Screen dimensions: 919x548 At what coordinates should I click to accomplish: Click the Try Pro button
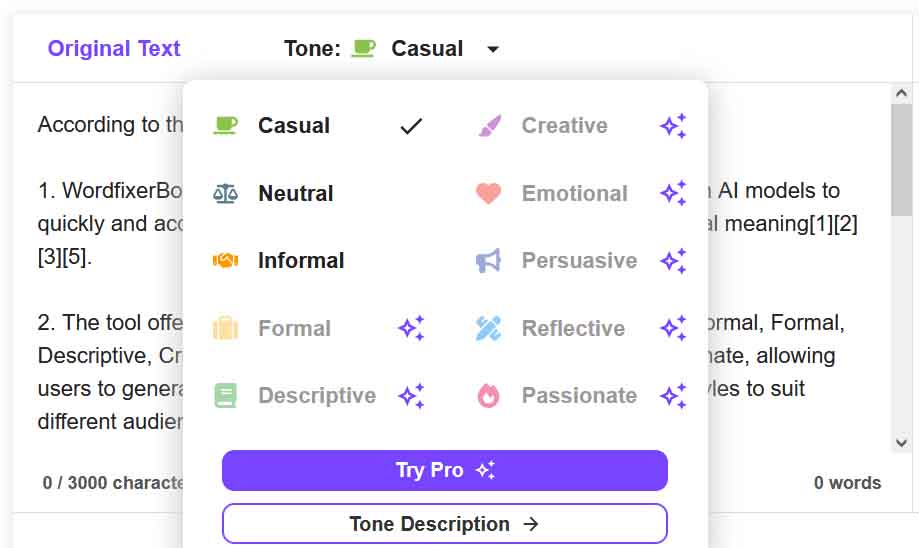tap(445, 471)
